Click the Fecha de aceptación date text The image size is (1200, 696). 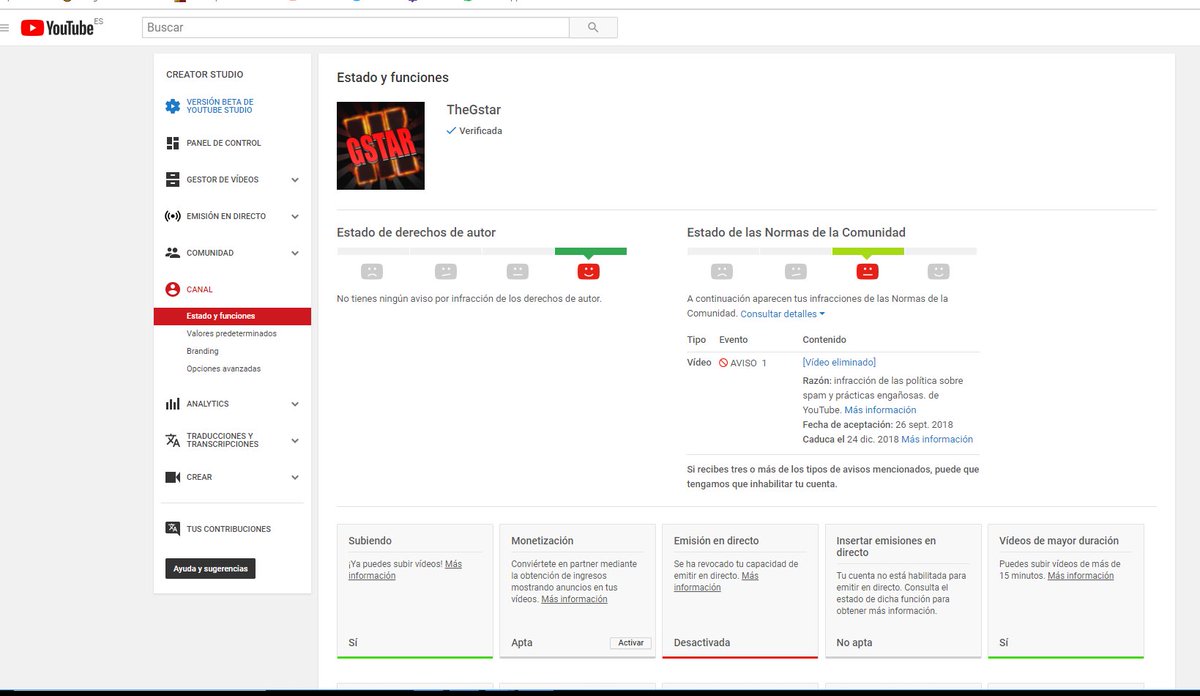(878, 425)
